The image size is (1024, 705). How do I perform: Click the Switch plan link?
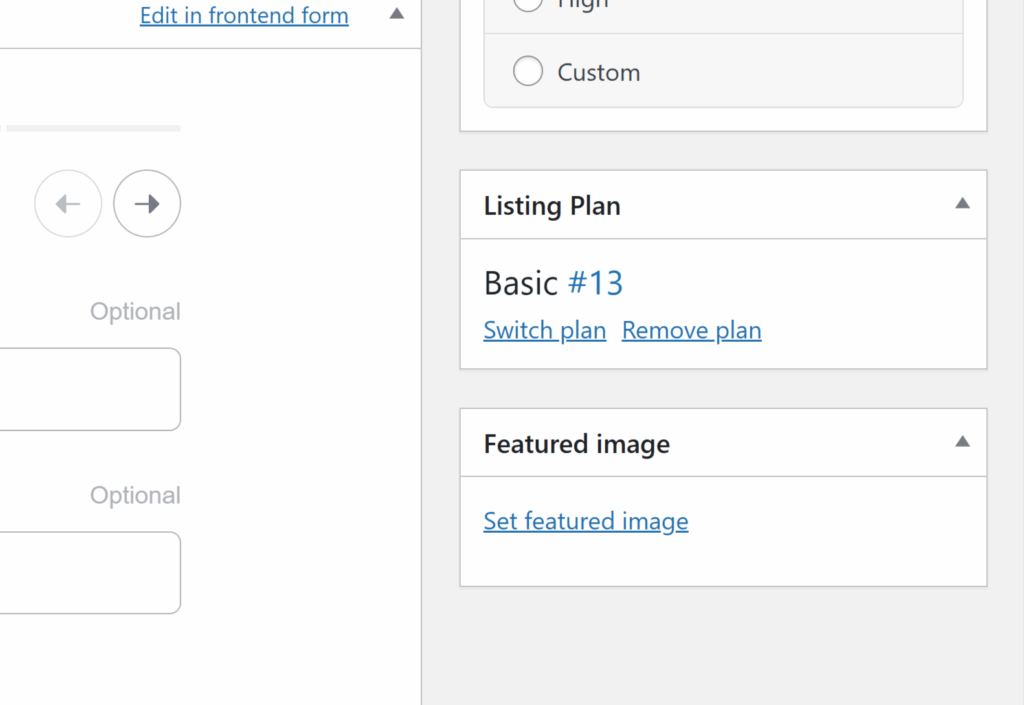tap(544, 331)
